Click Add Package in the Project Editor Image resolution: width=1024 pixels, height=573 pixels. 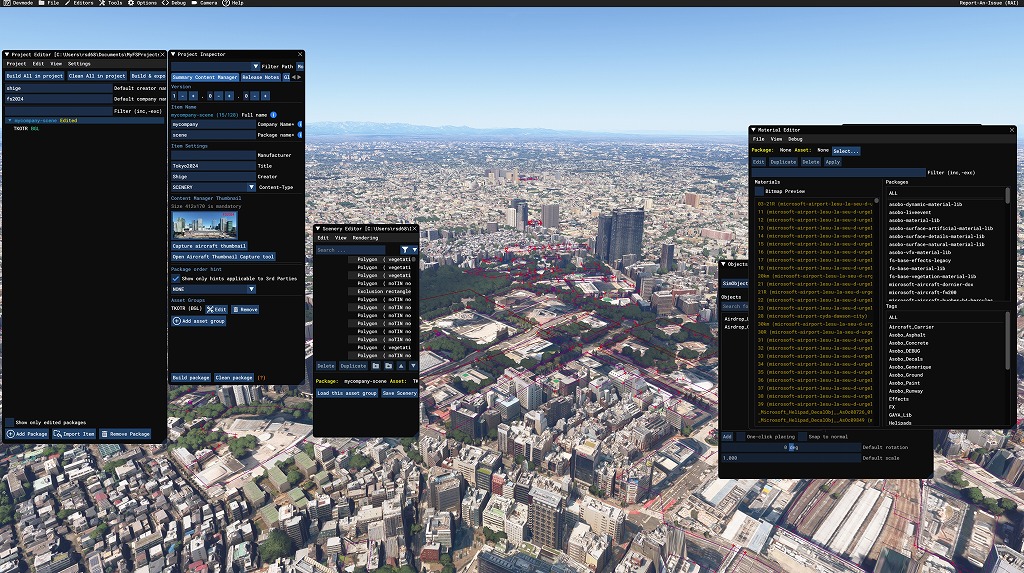pyautogui.click(x=27, y=434)
